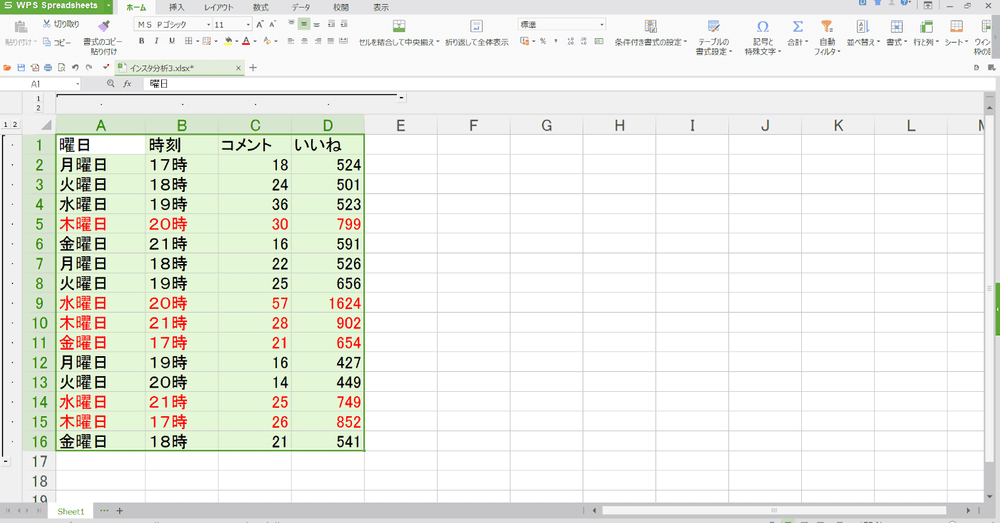Viewport: 1000px width, 523px height.
Task: Click the AutoSum sigma icon
Action: [x=797, y=26]
